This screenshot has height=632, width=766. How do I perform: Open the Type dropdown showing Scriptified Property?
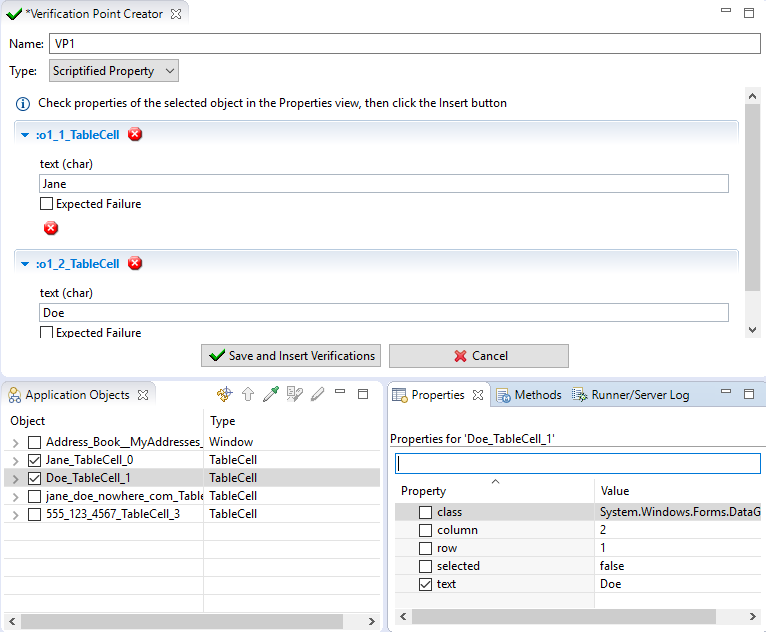point(114,71)
